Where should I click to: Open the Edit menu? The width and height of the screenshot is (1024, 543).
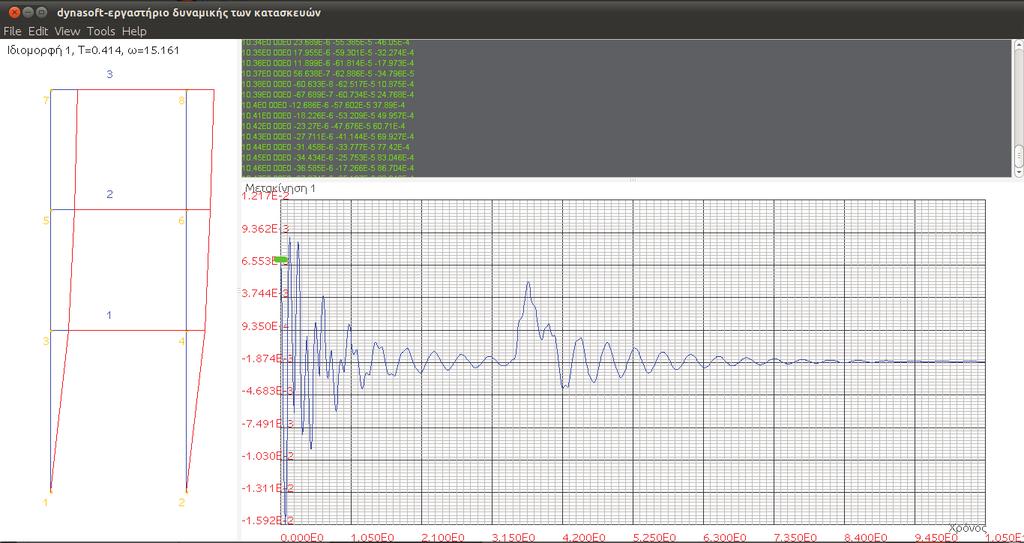click(38, 31)
